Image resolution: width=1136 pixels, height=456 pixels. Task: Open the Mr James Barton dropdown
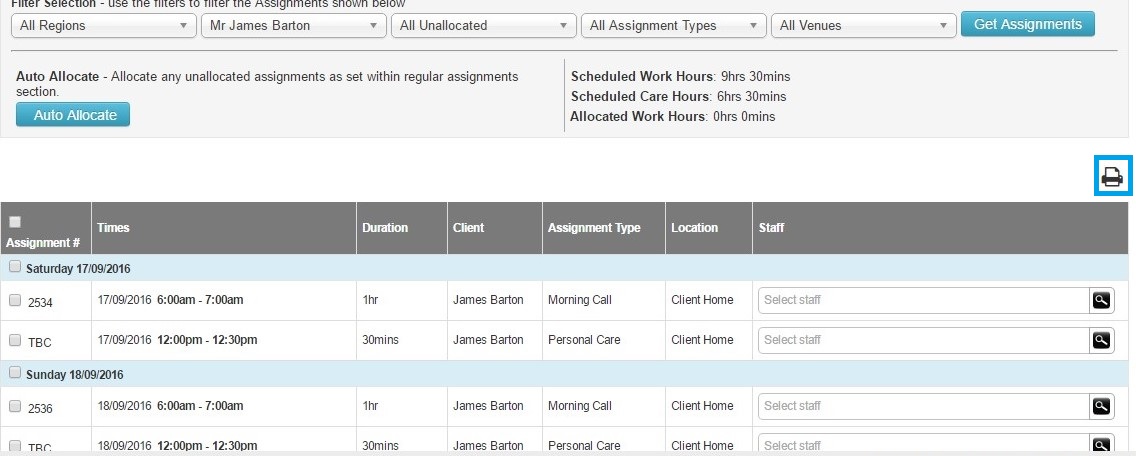293,25
